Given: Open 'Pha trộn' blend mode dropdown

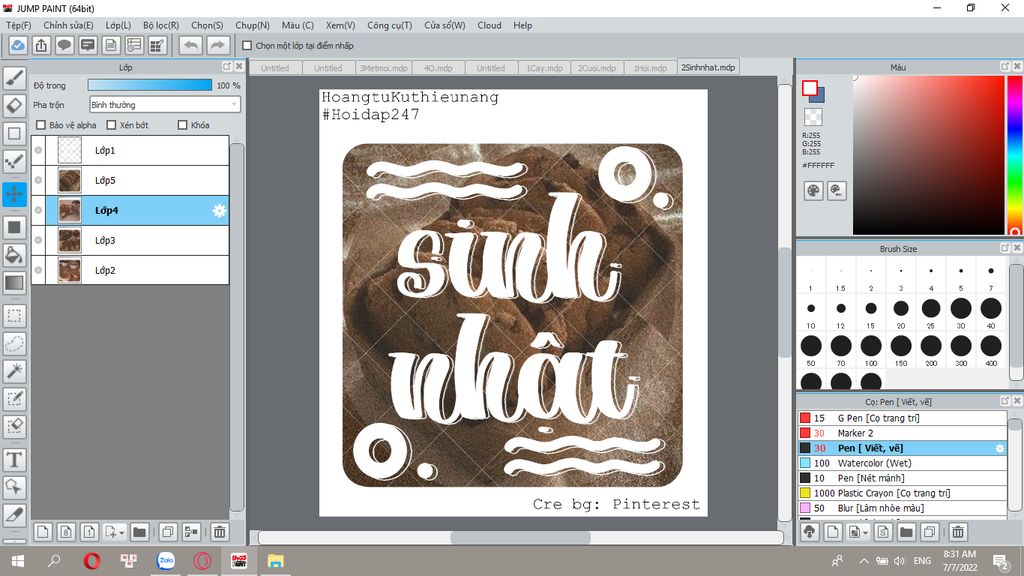Looking at the screenshot, I should point(165,104).
